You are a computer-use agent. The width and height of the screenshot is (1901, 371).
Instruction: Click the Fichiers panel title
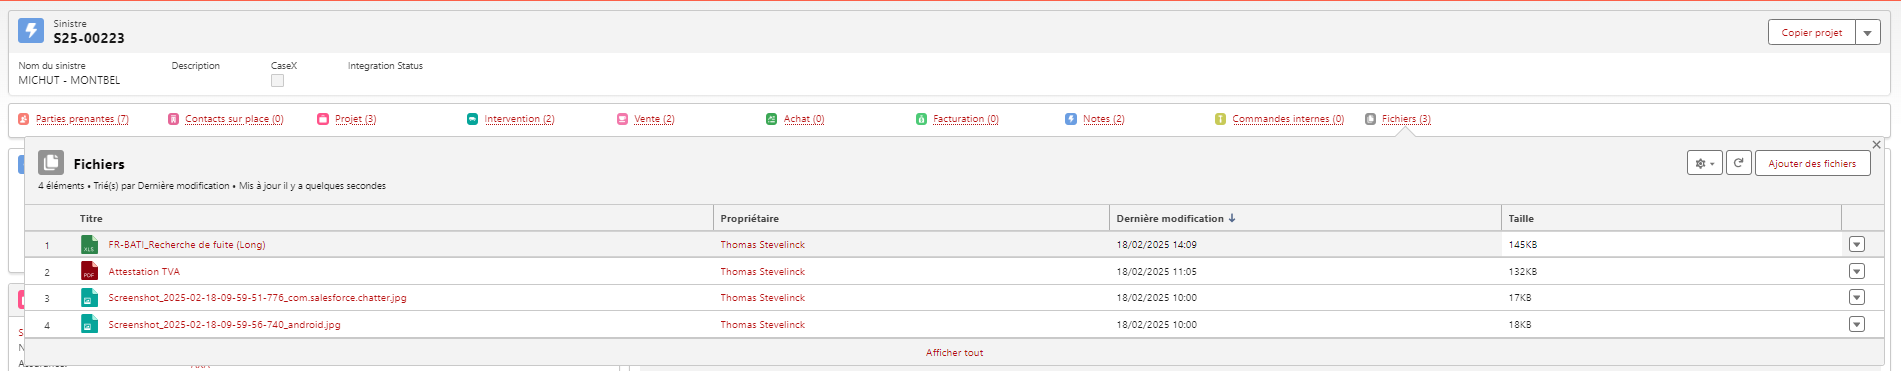tap(99, 164)
